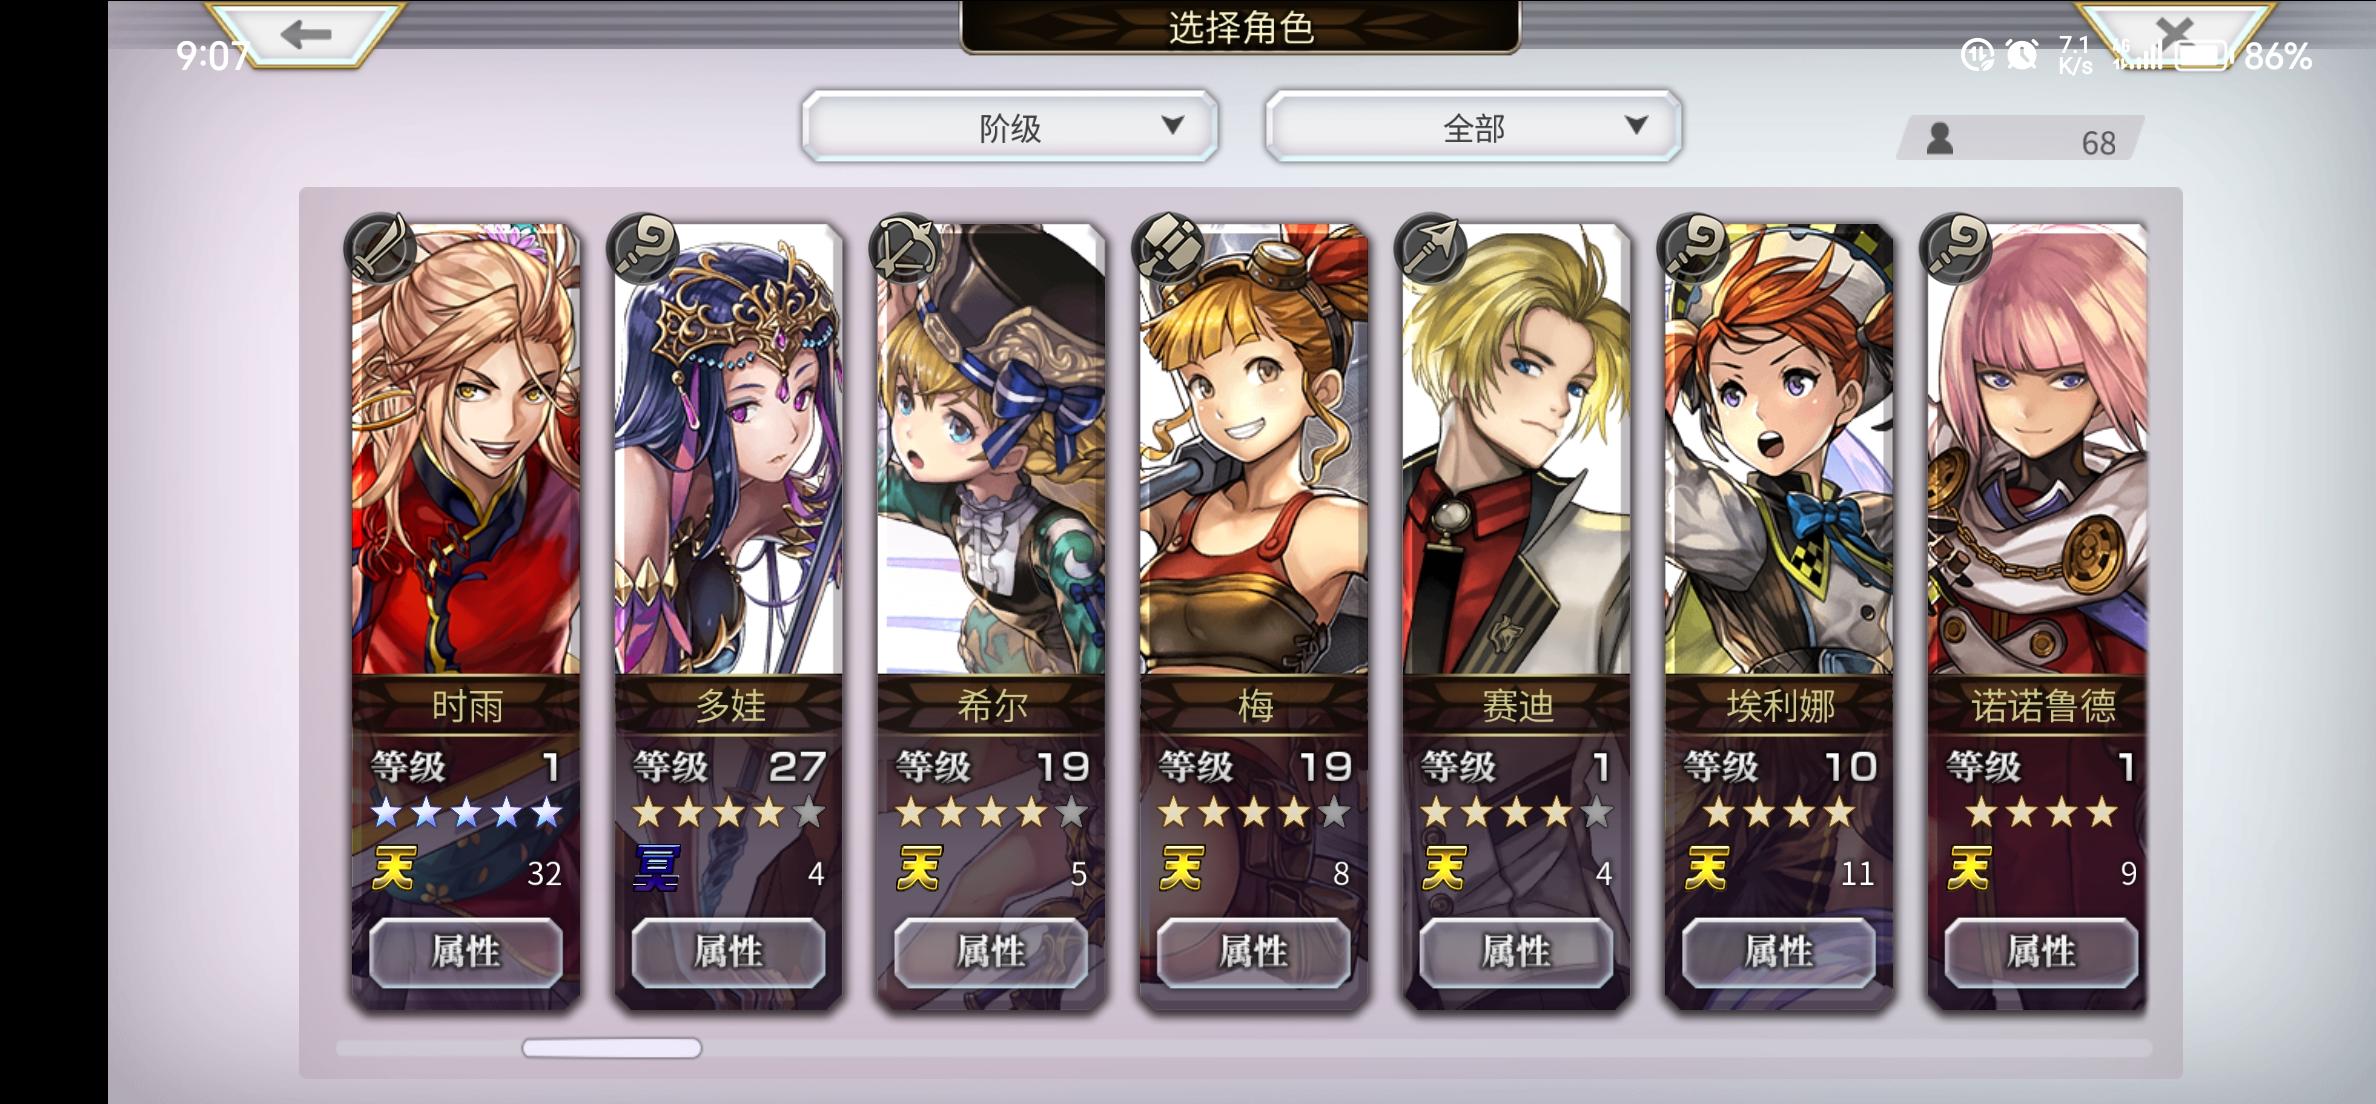Screen dimensions: 2376x1104
Task: Open the 全部 filter dropdown
Action: (1473, 127)
